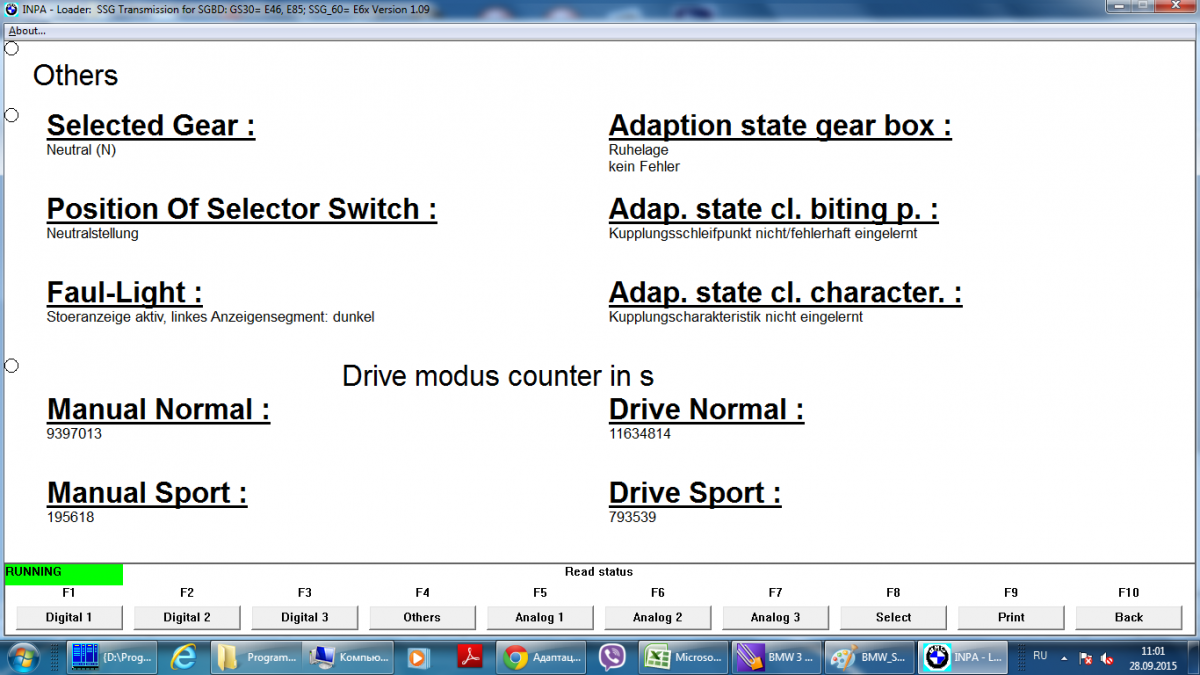The image size is (1200, 675).
Task: Click the Digital 1 button
Action: pos(69,617)
